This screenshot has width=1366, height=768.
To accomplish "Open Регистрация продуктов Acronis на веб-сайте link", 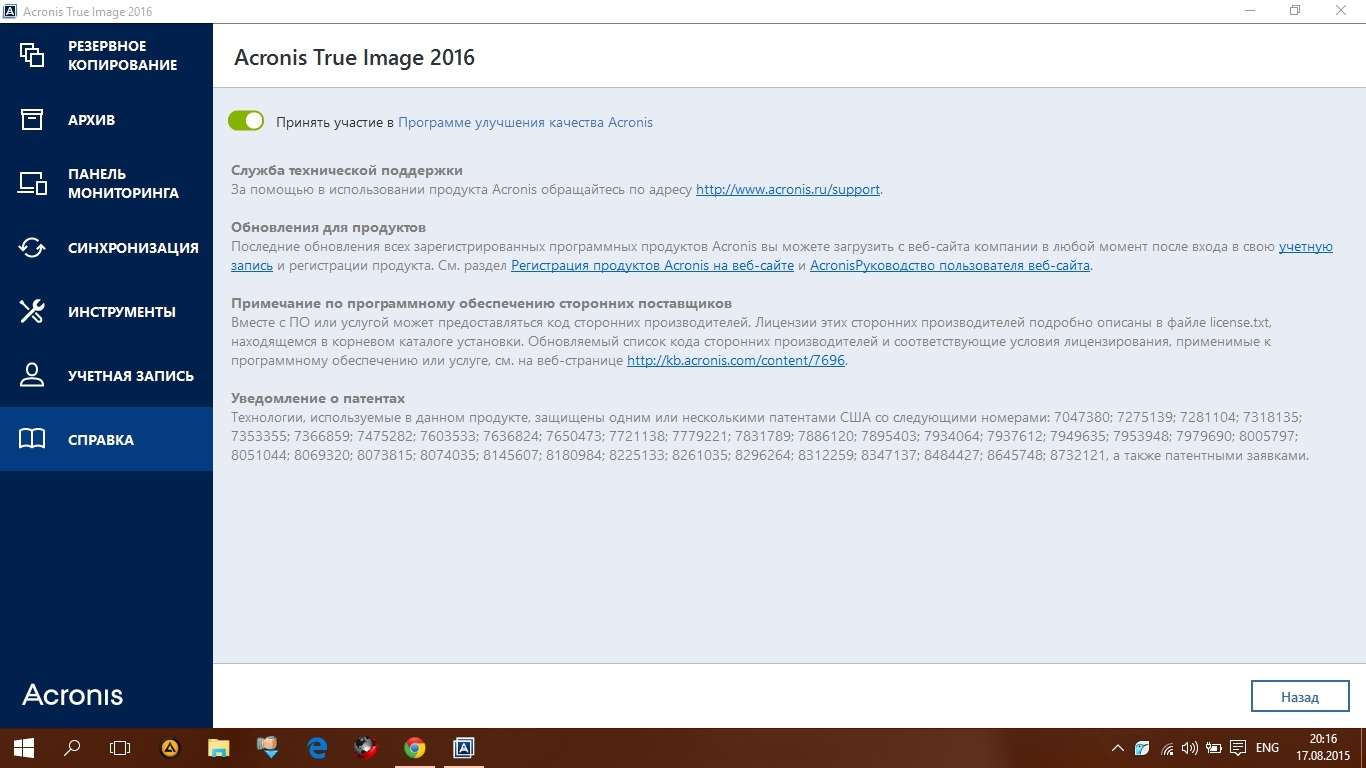I will (652, 266).
